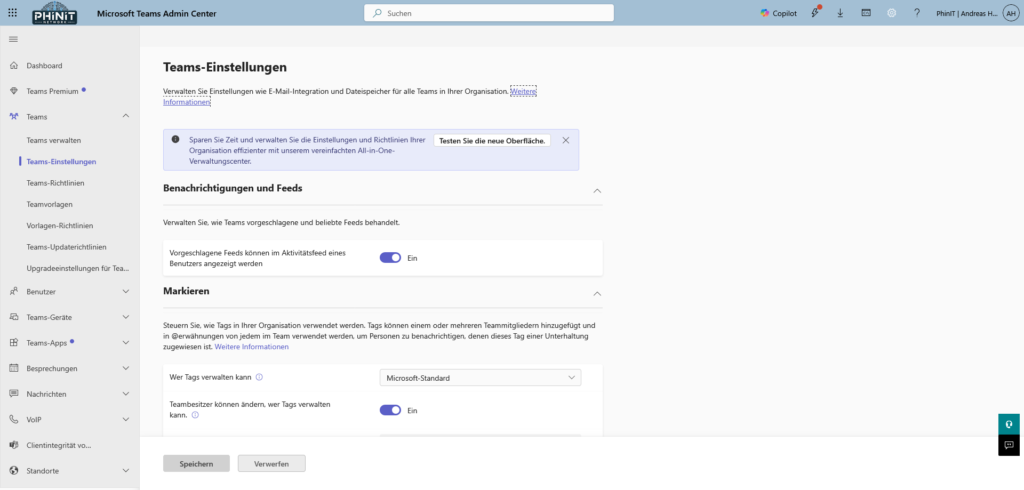Expand the Benutzer navigation group
This screenshot has width=1024, height=490.
point(125,291)
